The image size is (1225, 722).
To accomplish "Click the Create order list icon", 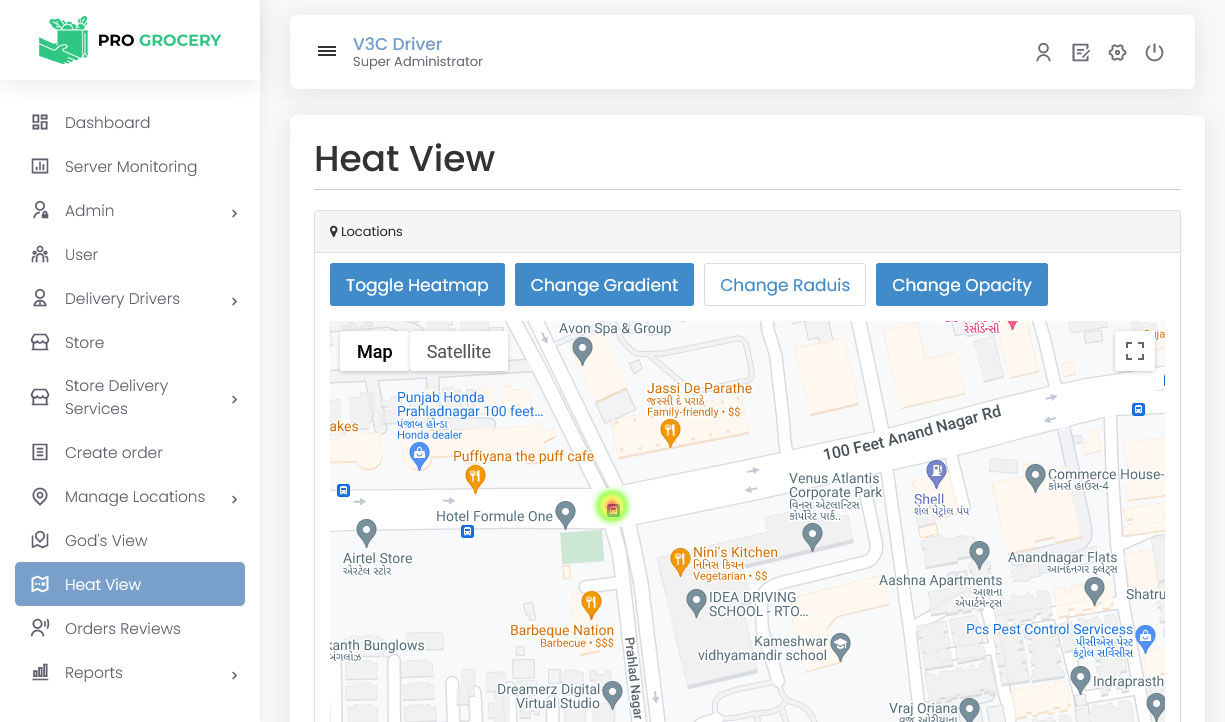I will tap(40, 452).
